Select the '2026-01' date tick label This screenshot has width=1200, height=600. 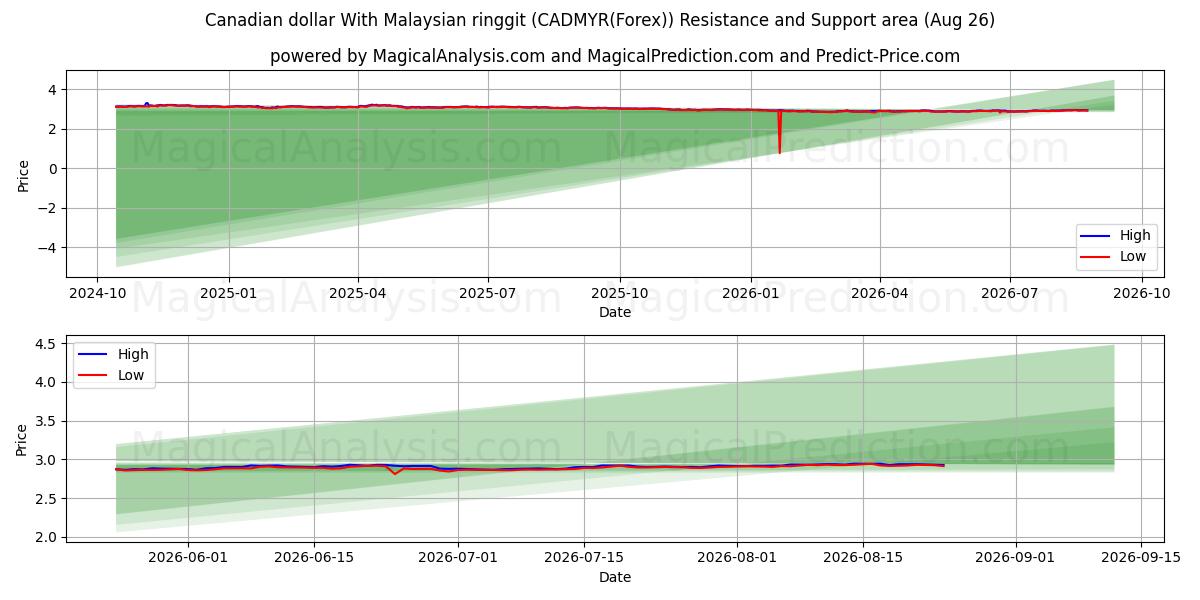point(751,294)
